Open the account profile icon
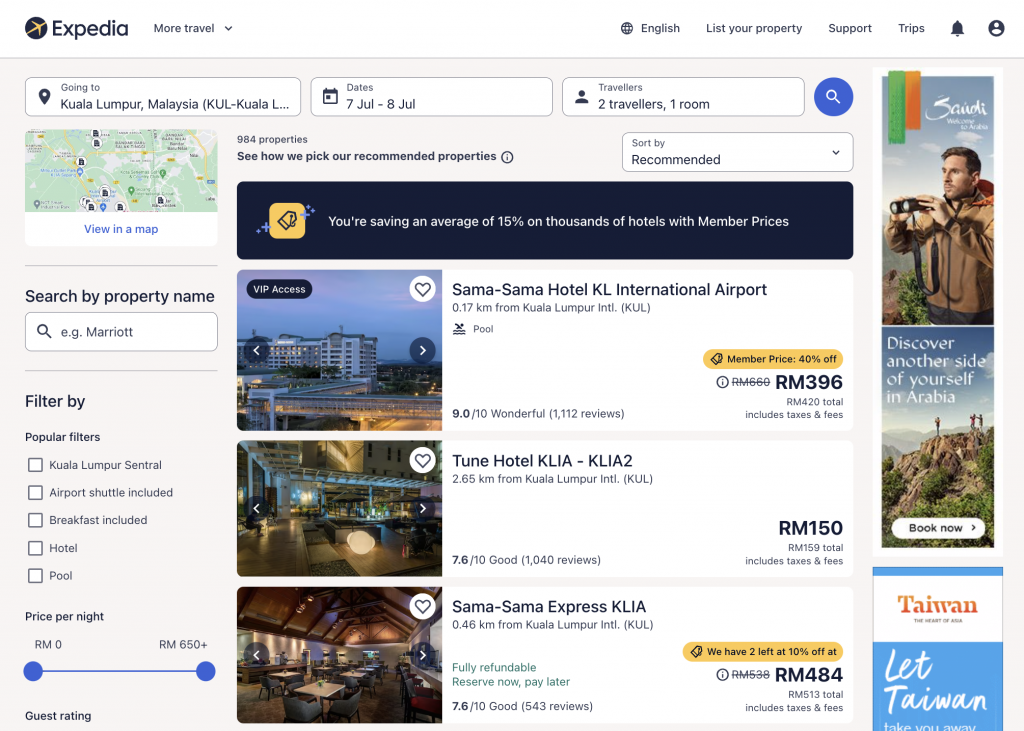Viewport: 1024px width, 731px height. [996, 28]
